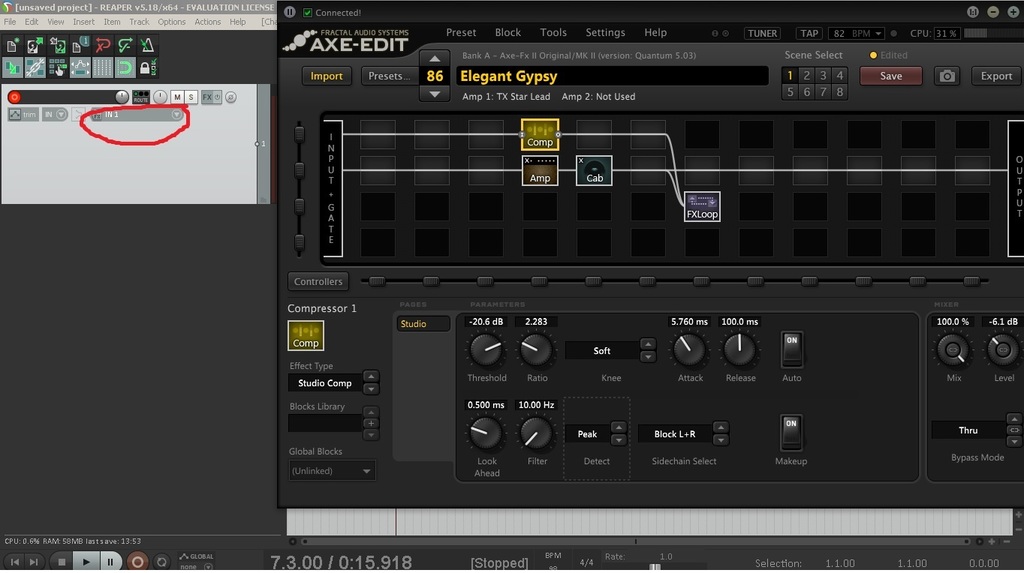Image resolution: width=1024 pixels, height=573 pixels.
Task: Open the BPM dropdown arrow
Action: pos(878,33)
